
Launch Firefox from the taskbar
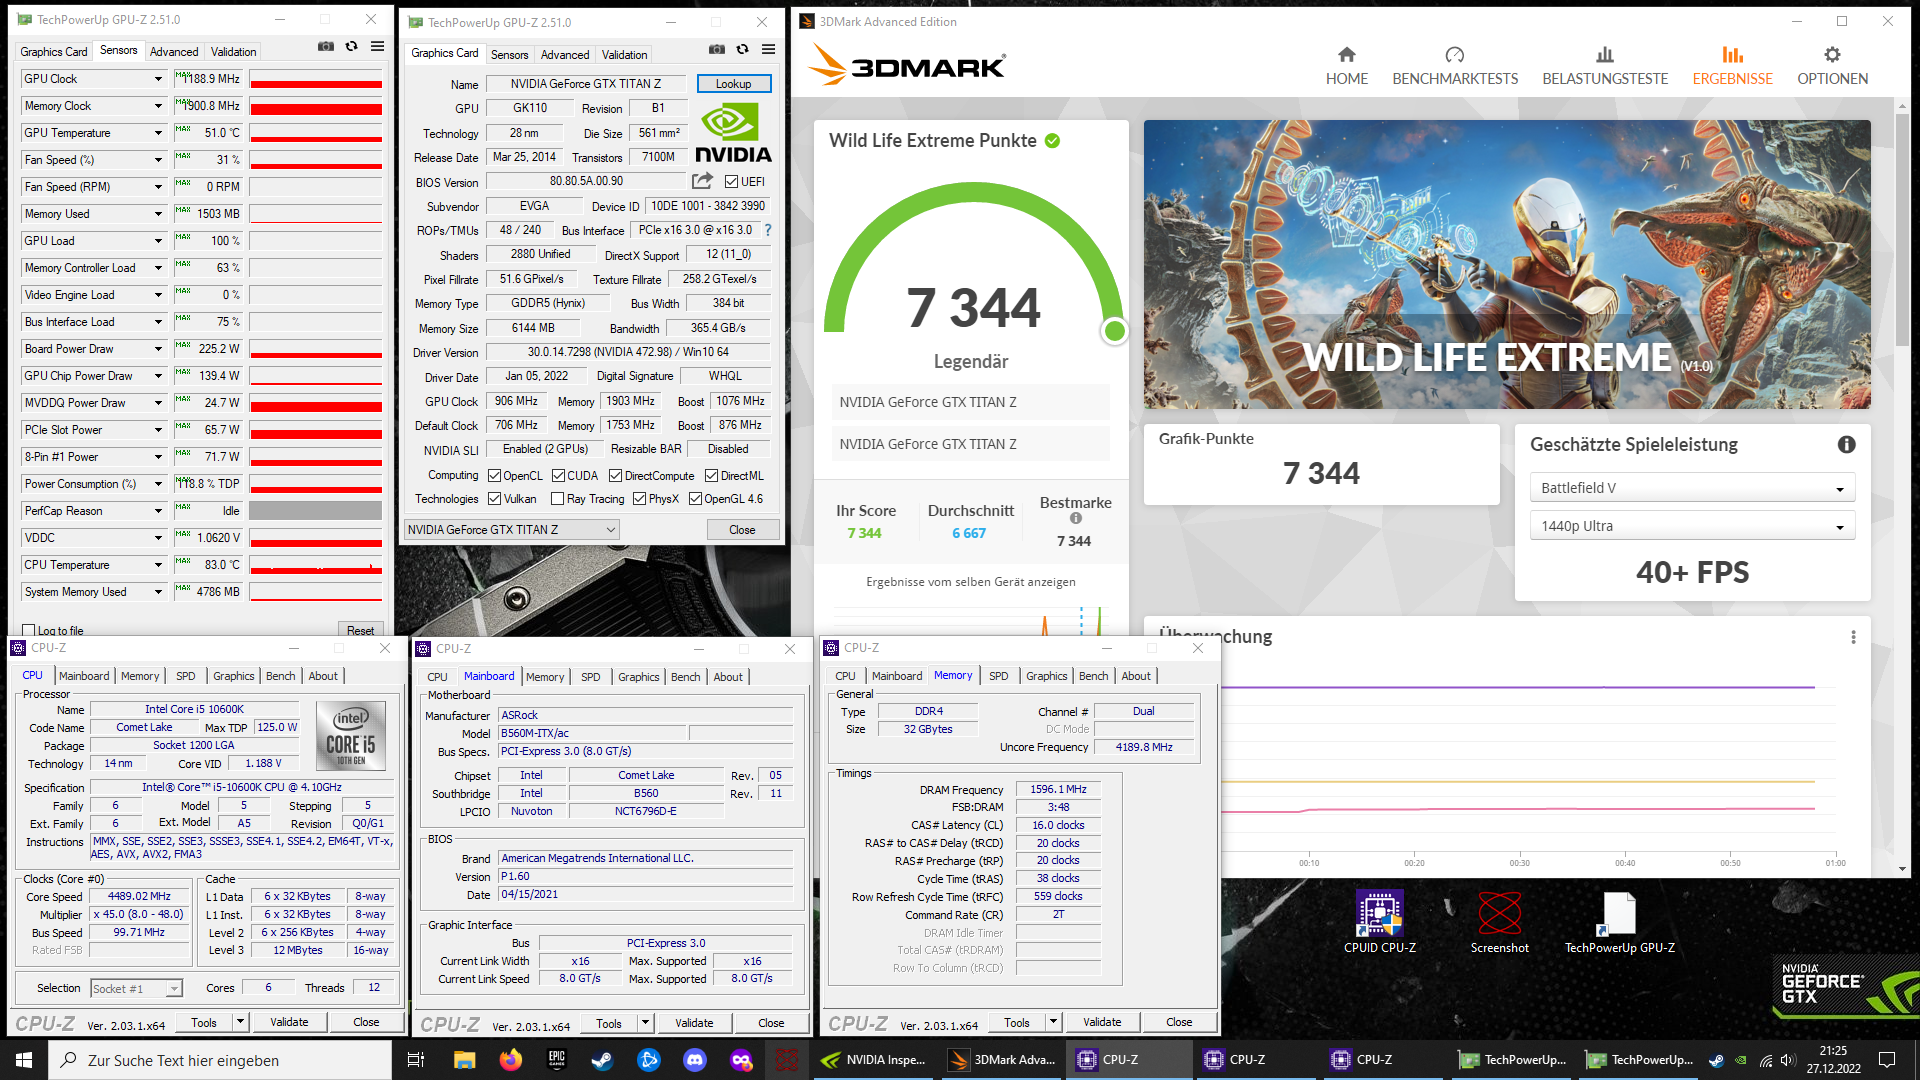pos(511,1060)
